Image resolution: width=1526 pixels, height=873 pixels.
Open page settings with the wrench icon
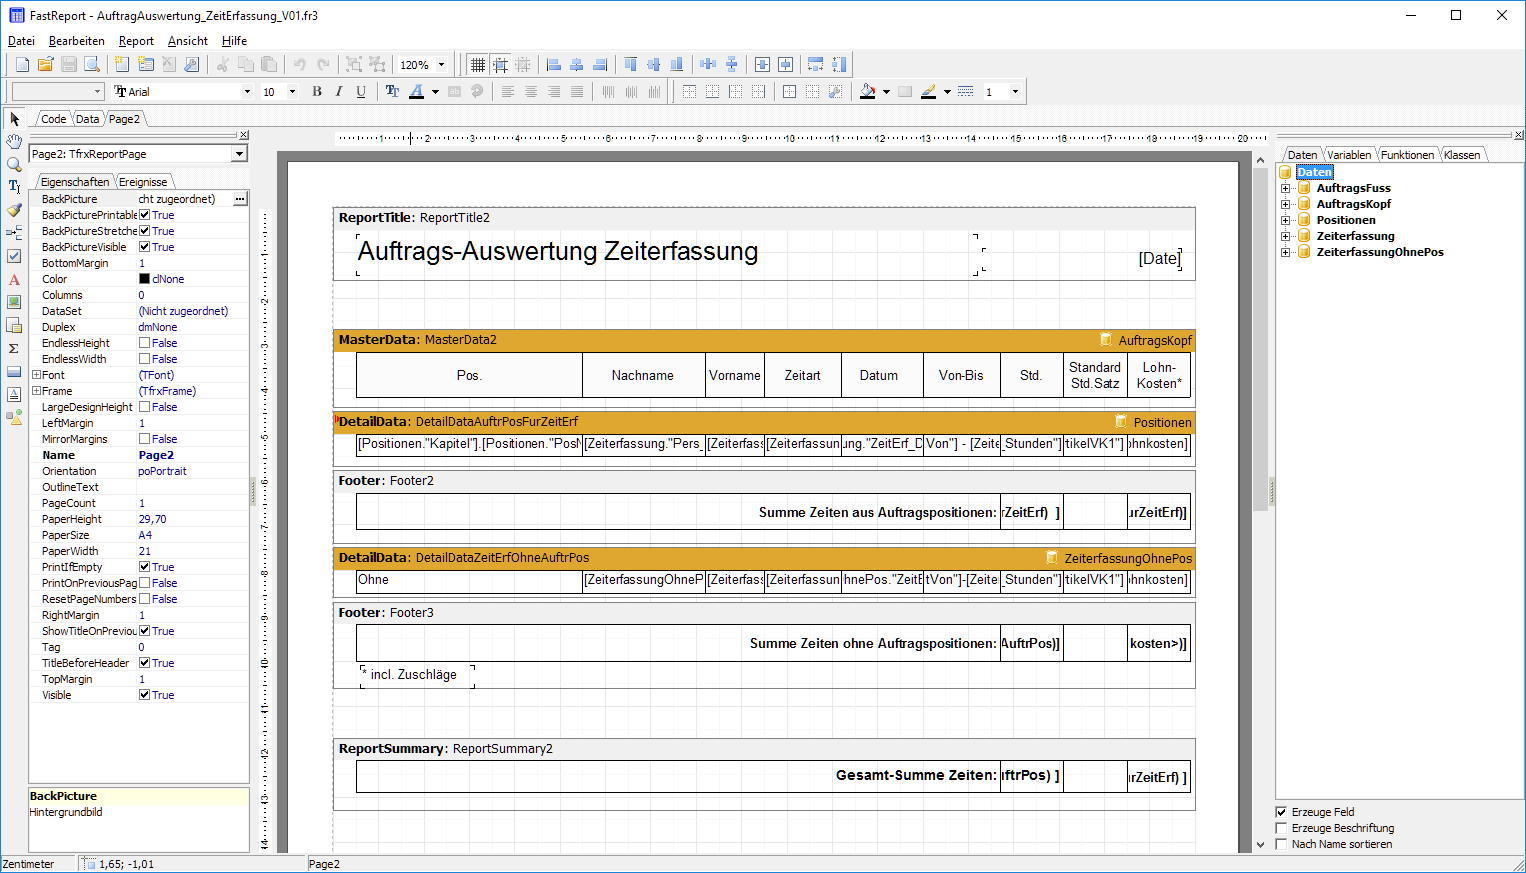192,64
